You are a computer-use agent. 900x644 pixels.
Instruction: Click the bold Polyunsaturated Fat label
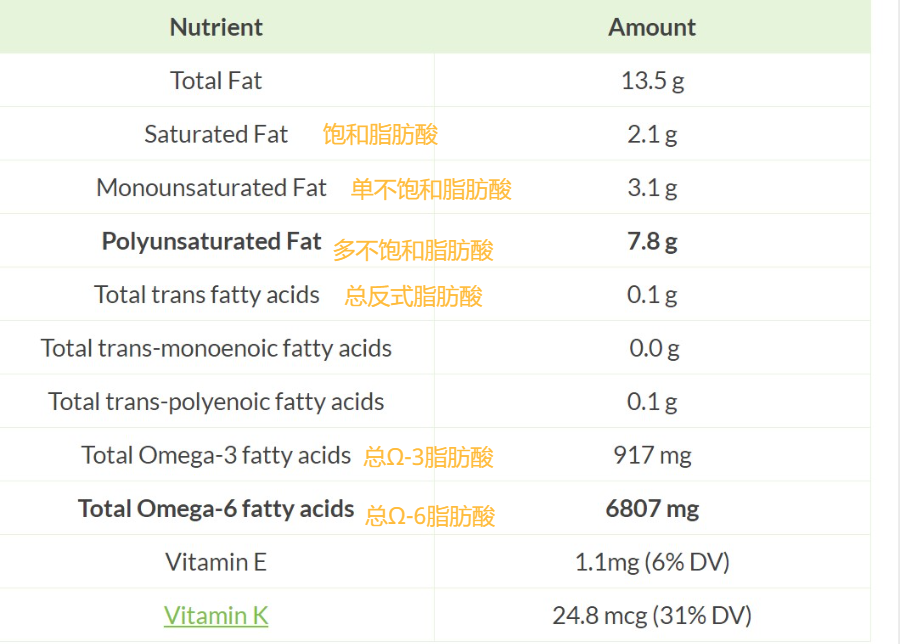pos(211,242)
